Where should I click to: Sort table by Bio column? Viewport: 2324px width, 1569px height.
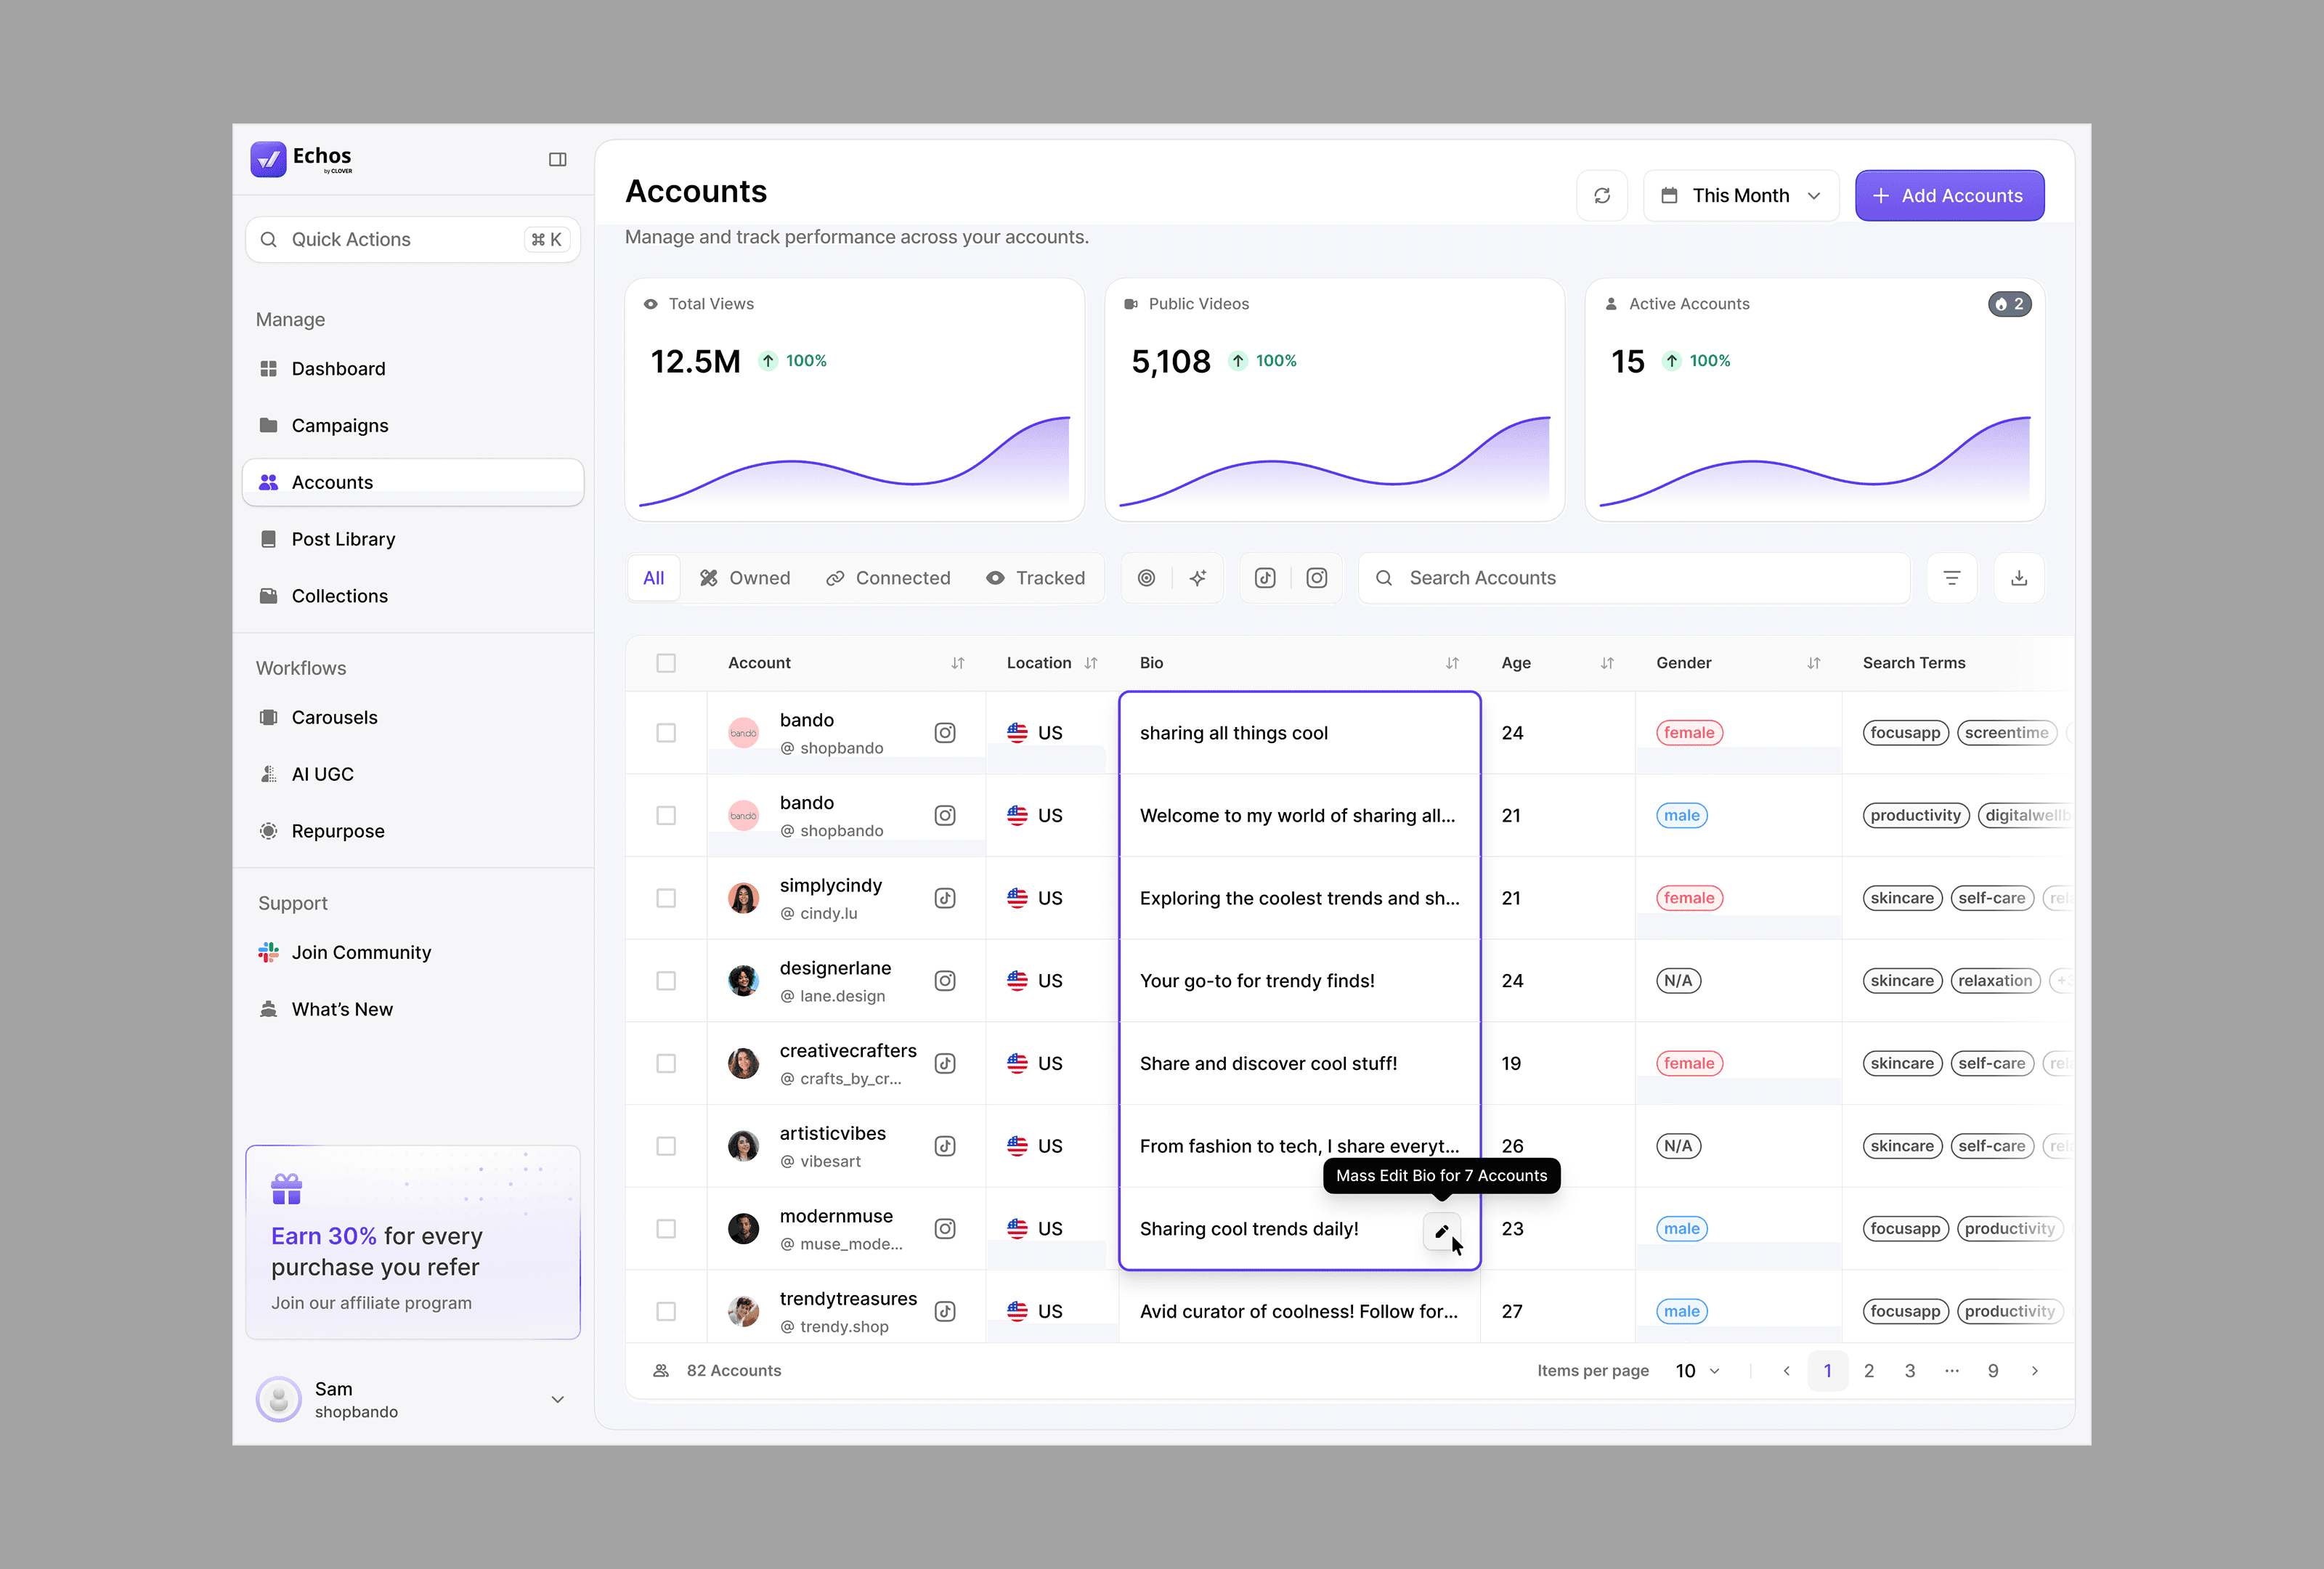click(1452, 663)
